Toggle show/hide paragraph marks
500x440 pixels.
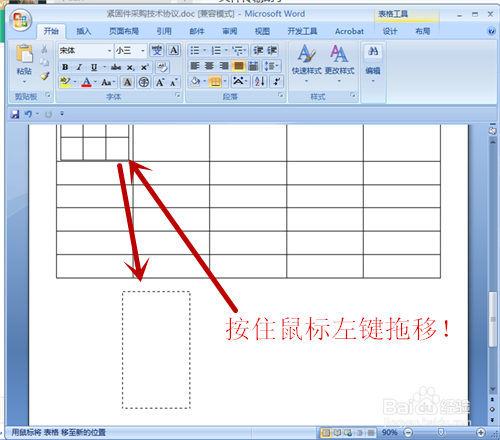[277, 81]
